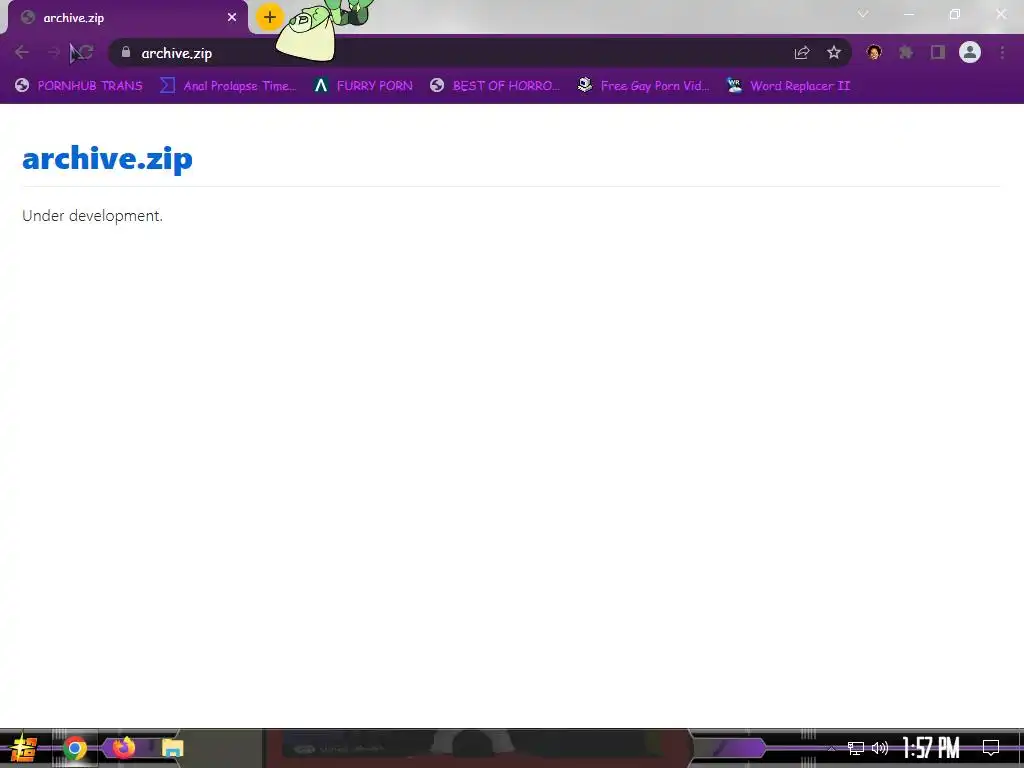Launch Firefox from the taskbar

123,747
